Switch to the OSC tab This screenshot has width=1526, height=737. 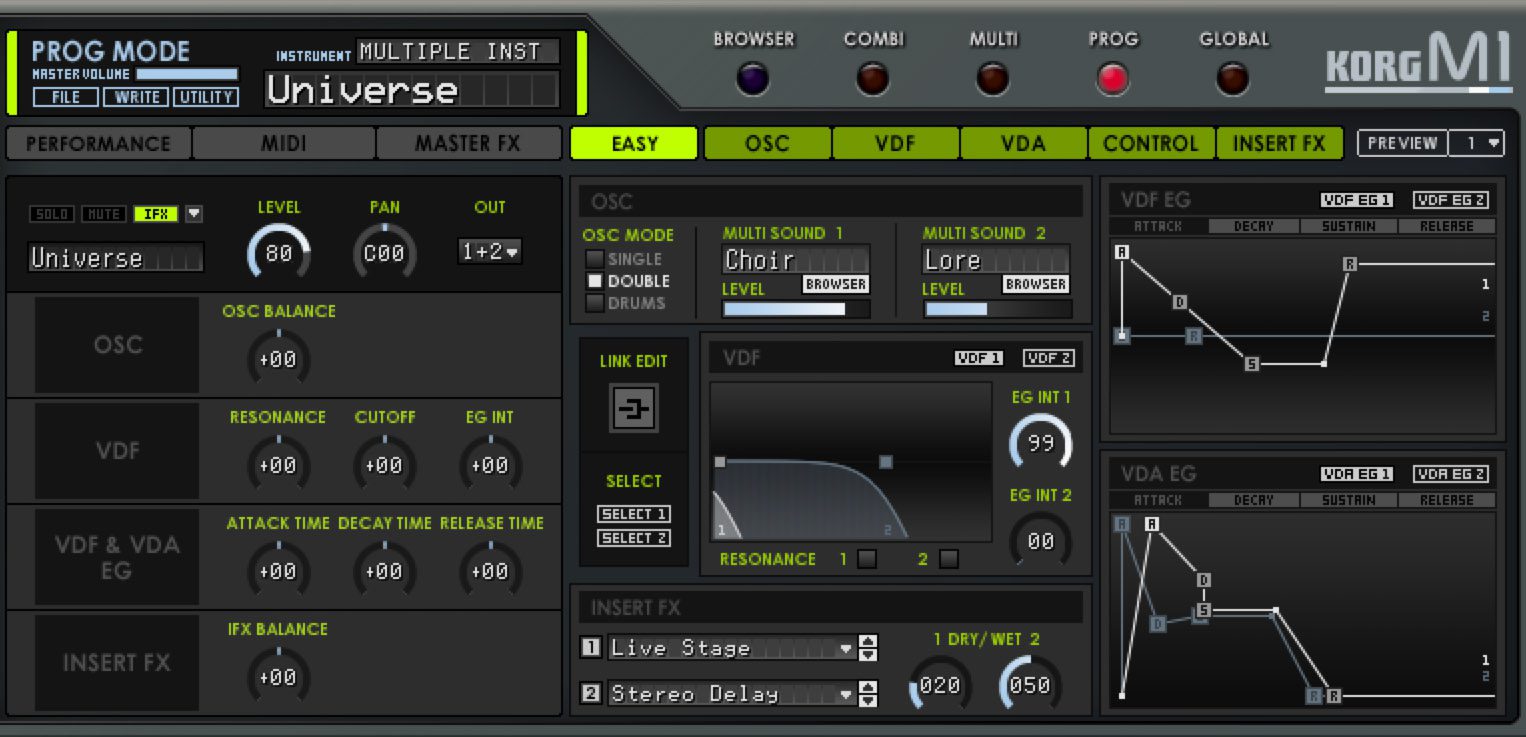tap(767, 143)
